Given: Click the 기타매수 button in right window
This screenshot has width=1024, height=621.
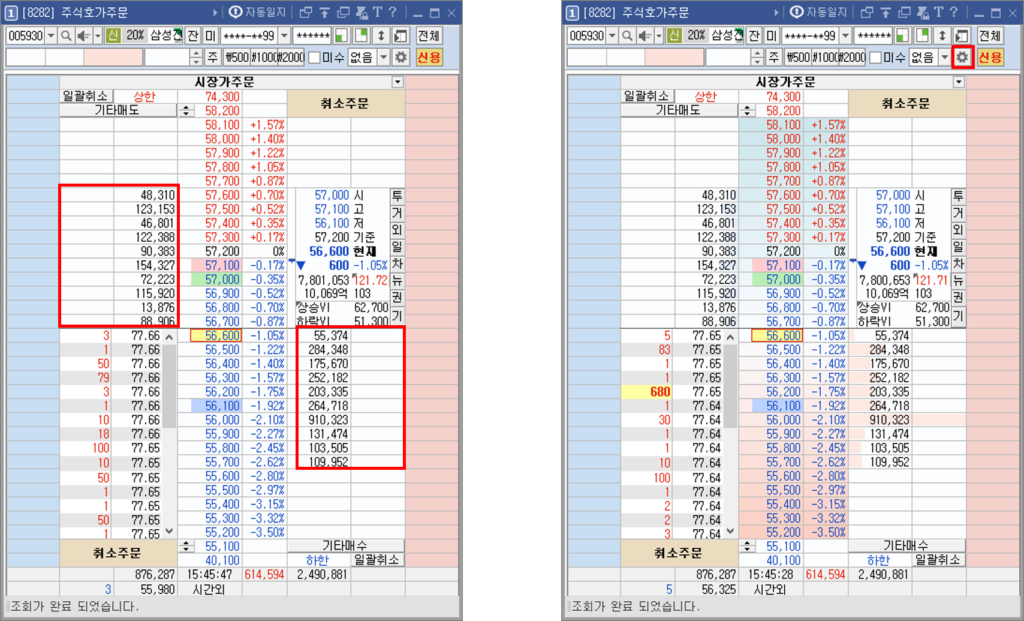Looking at the screenshot, I should point(906,545).
